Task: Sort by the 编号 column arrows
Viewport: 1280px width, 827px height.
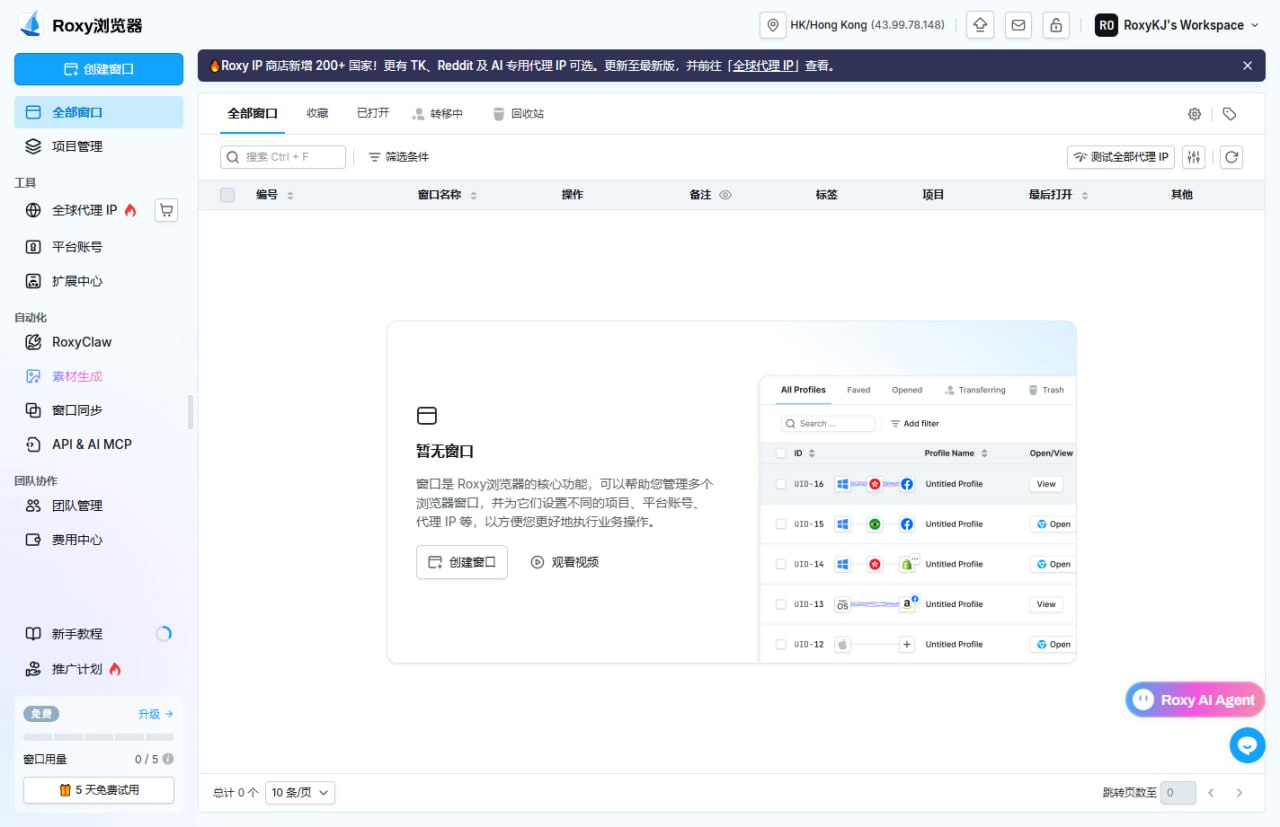Action: pyautogui.click(x=290, y=195)
